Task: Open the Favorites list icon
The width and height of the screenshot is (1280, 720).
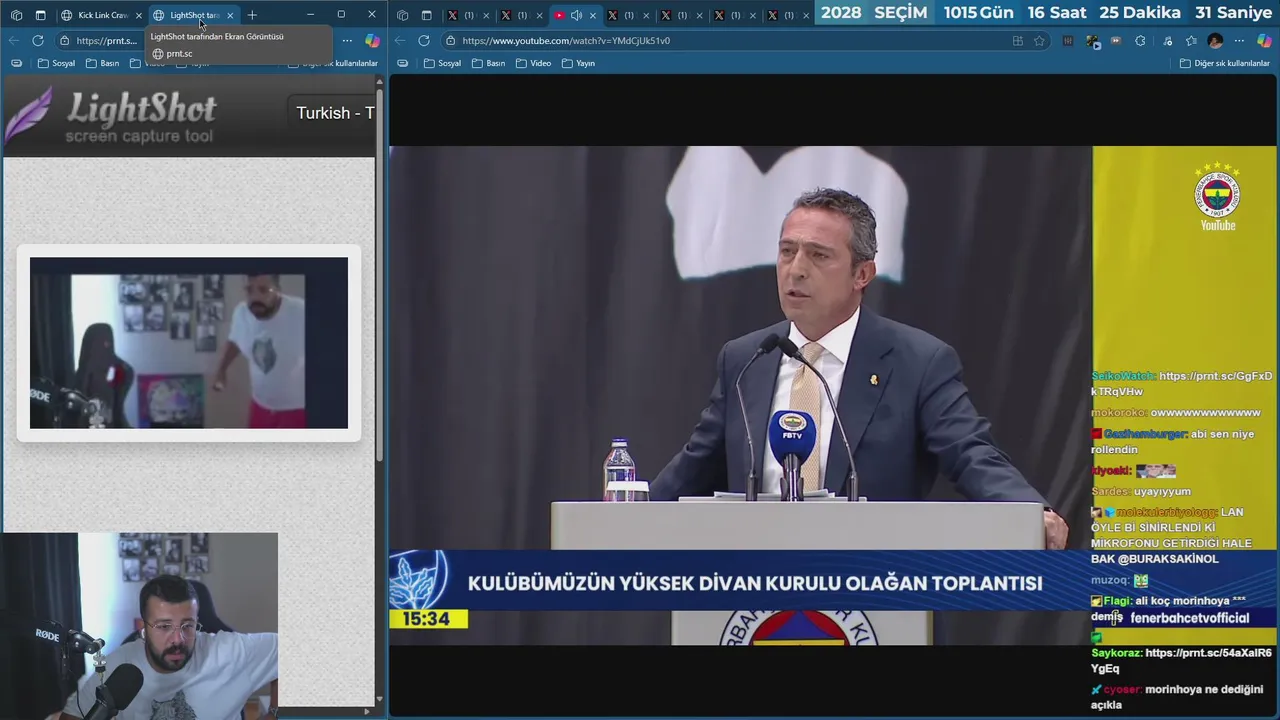Action: point(1191,41)
